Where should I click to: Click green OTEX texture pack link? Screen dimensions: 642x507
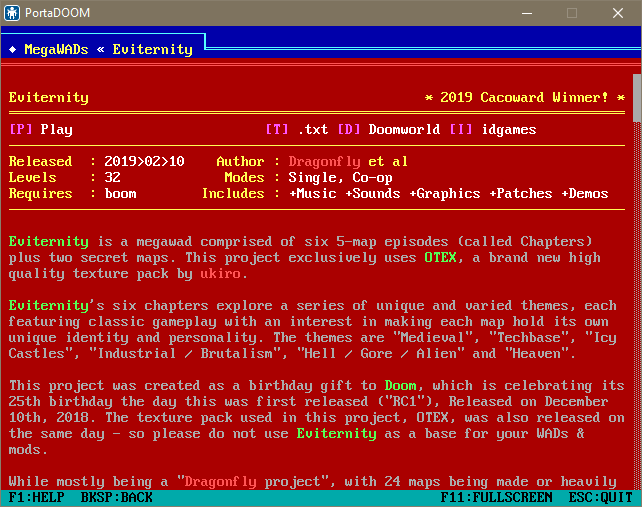click(440, 257)
